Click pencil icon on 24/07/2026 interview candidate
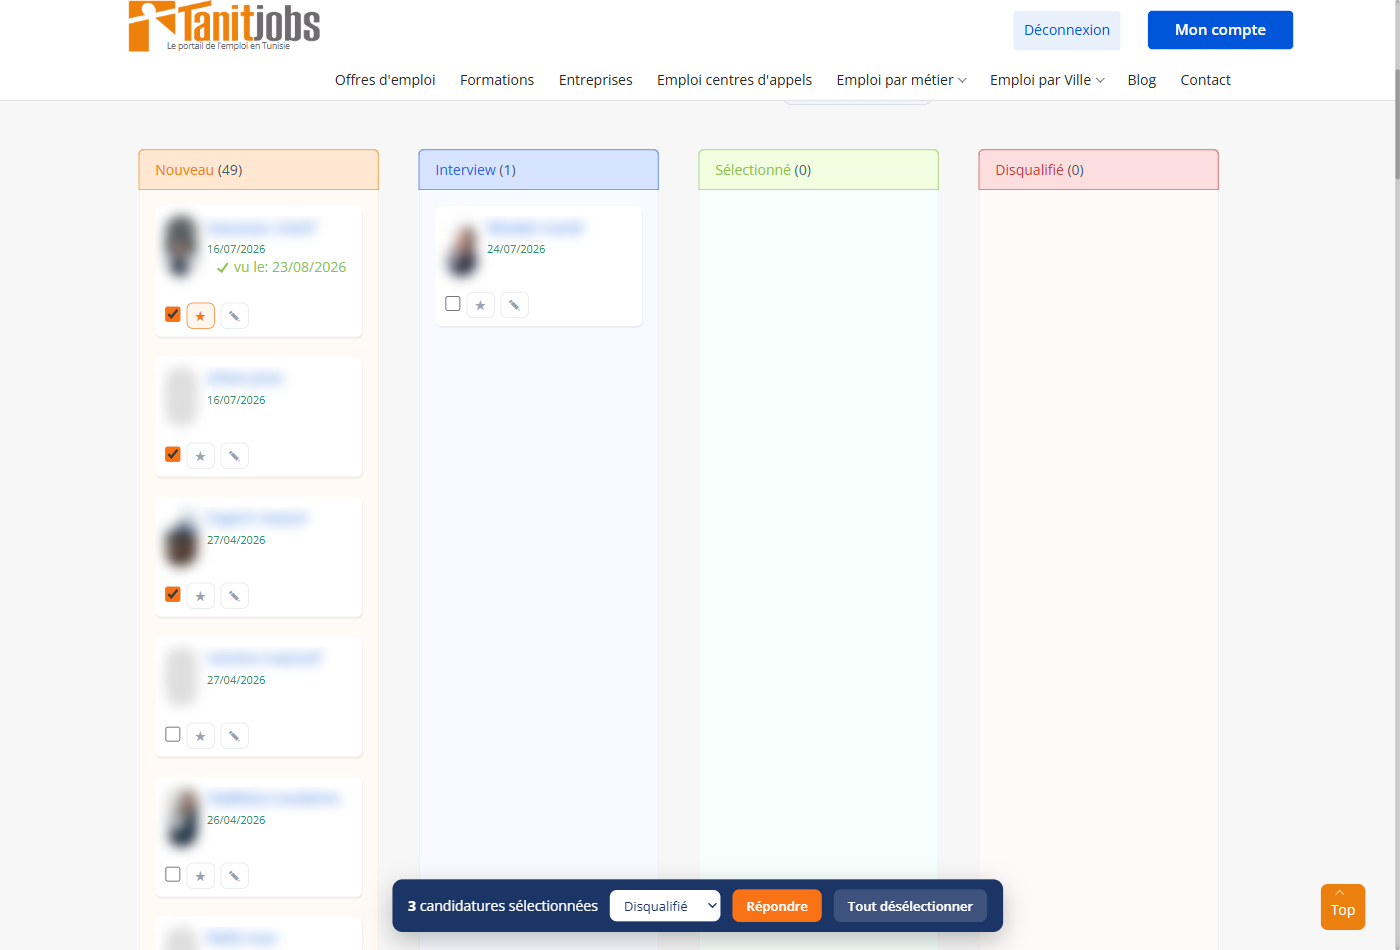This screenshot has height=950, width=1400. click(x=514, y=305)
